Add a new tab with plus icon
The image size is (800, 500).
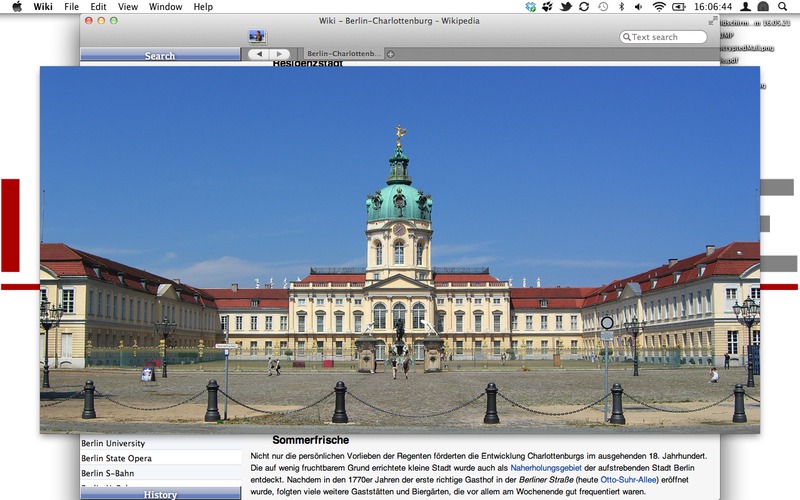[391, 54]
